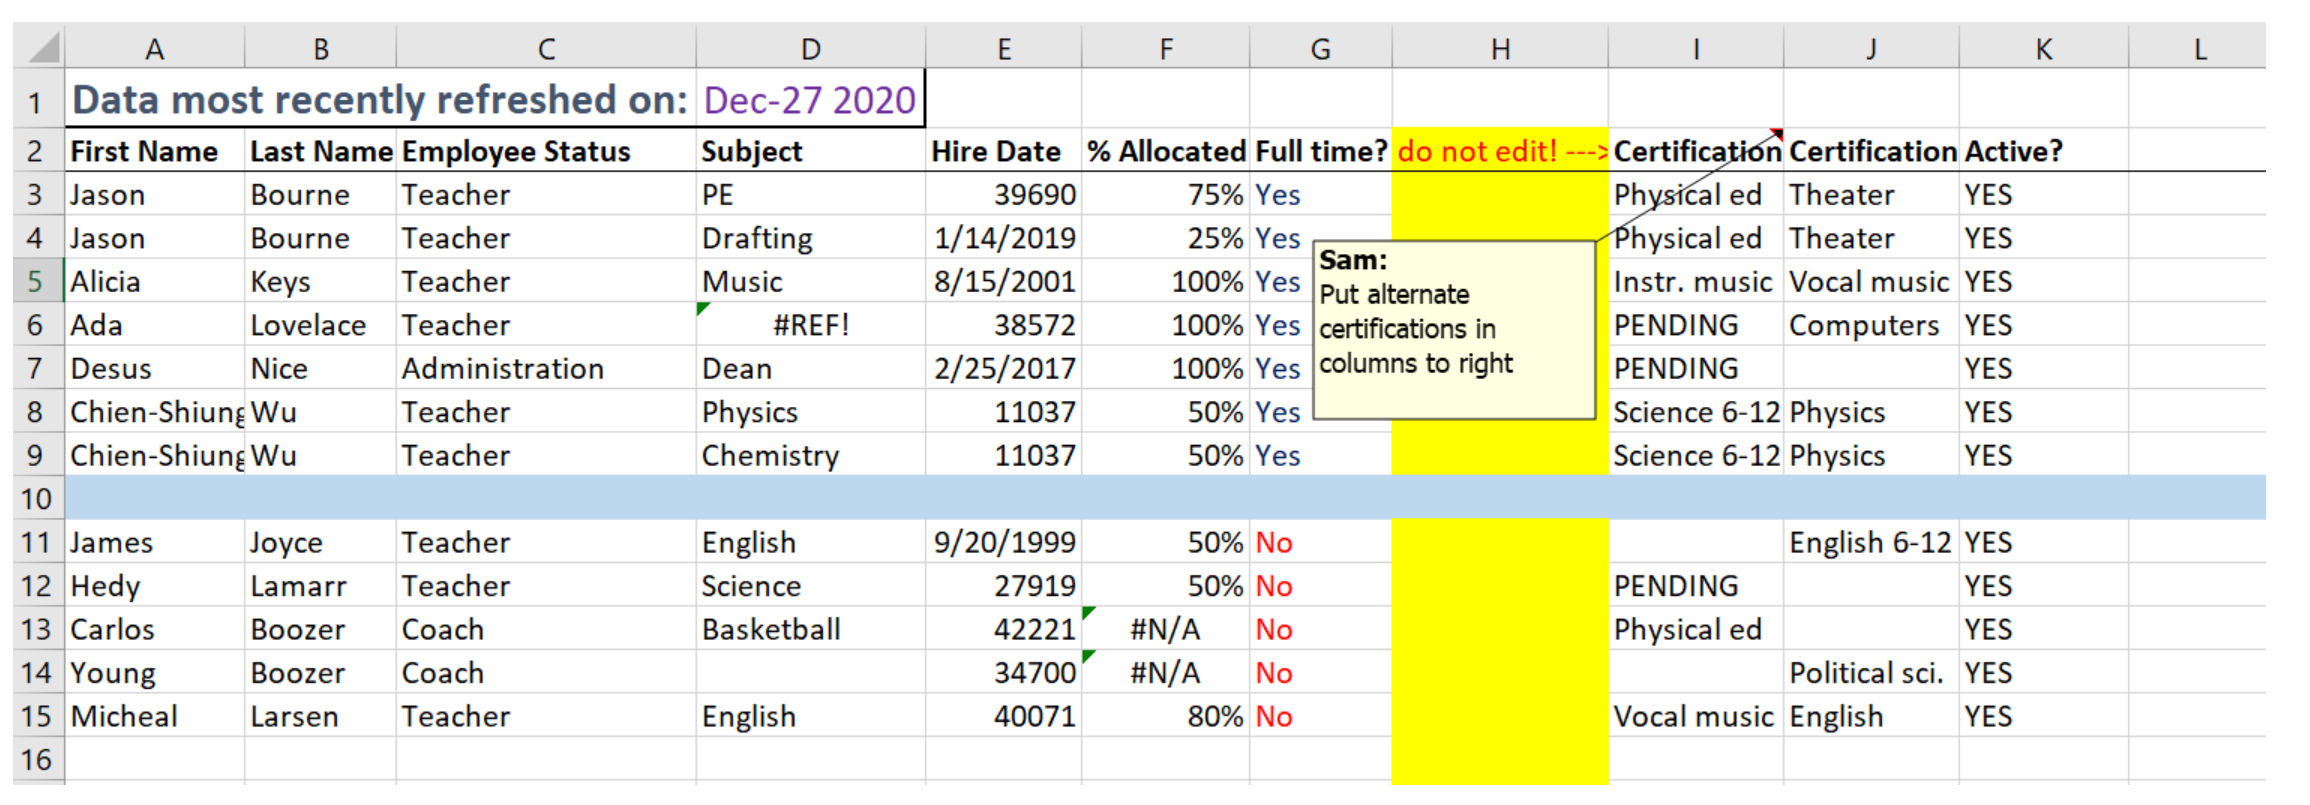Click the 'Active?' column header cell

(x=2042, y=151)
